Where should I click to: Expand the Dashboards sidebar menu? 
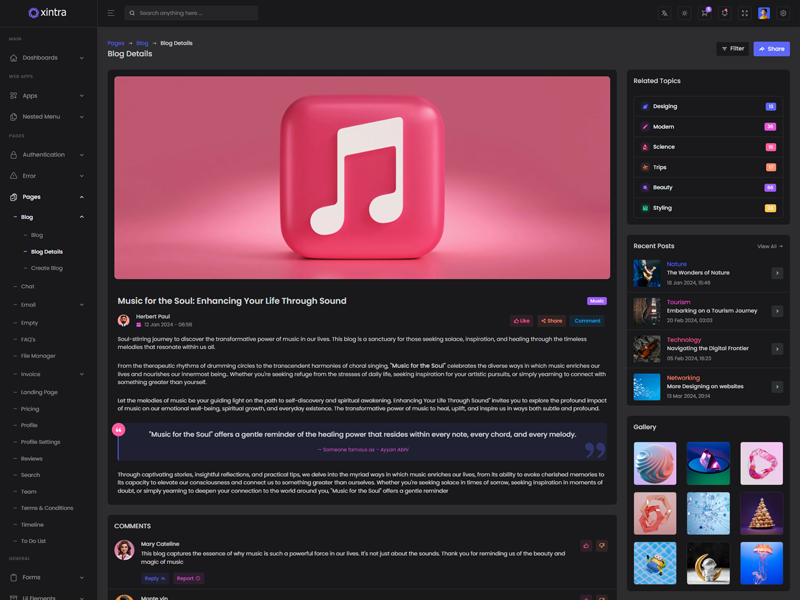coord(48,58)
